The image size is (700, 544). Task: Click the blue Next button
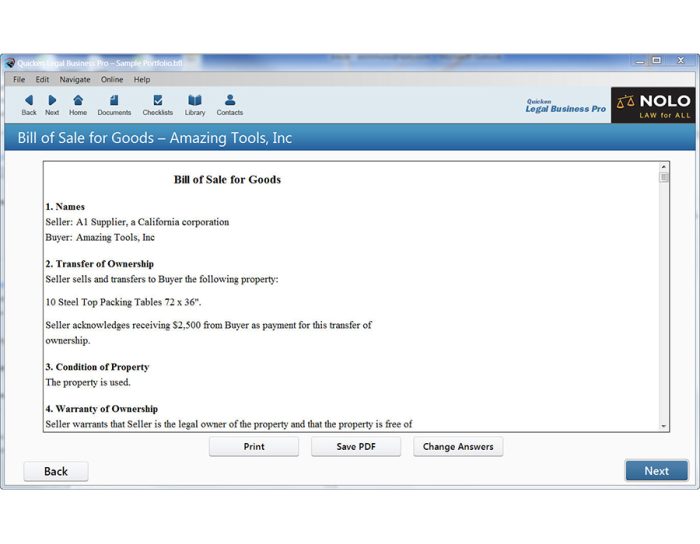[x=656, y=471]
